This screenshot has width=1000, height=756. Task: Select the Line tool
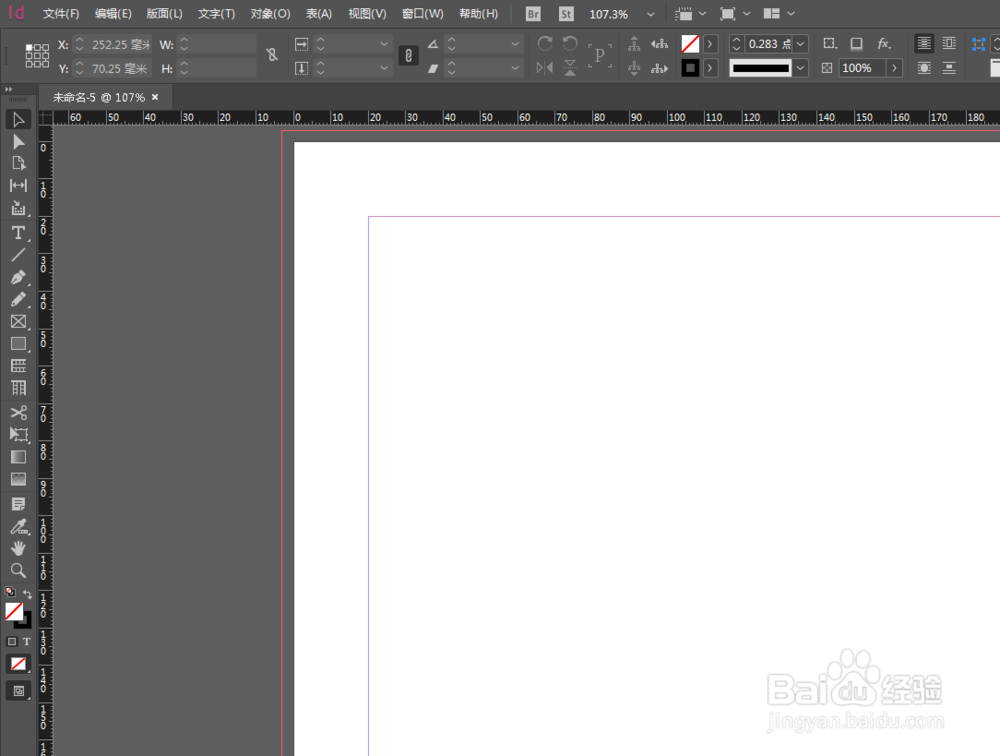[18, 255]
